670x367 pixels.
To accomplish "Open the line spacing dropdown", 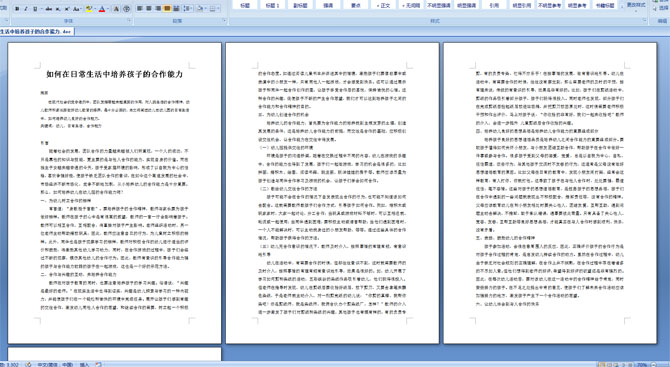I will click(188, 8).
